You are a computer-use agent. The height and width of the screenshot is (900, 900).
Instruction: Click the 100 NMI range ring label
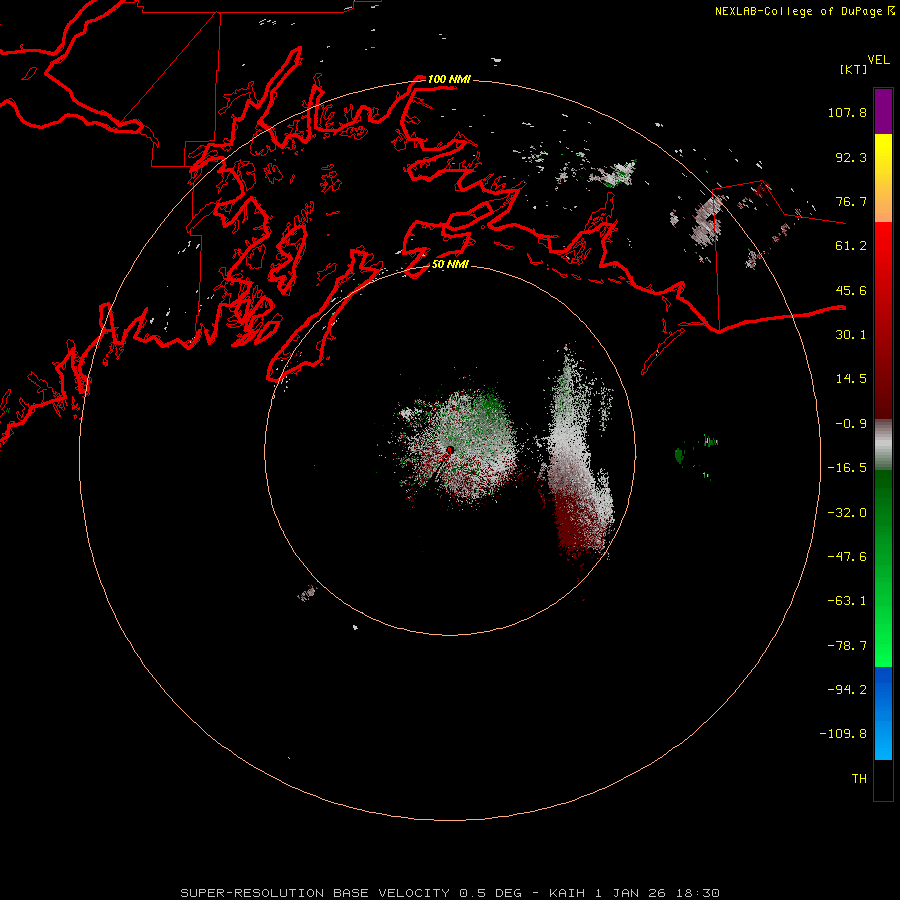point(449,79)
